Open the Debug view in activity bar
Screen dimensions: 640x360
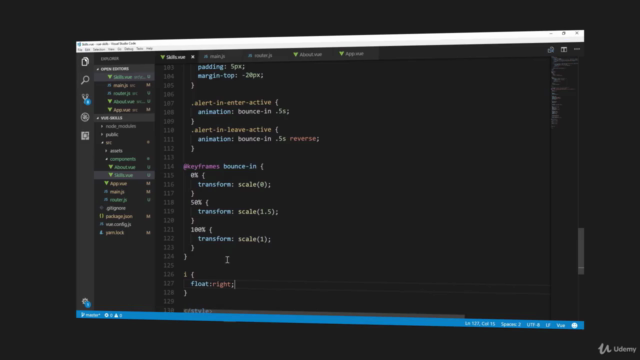point(85,117)
